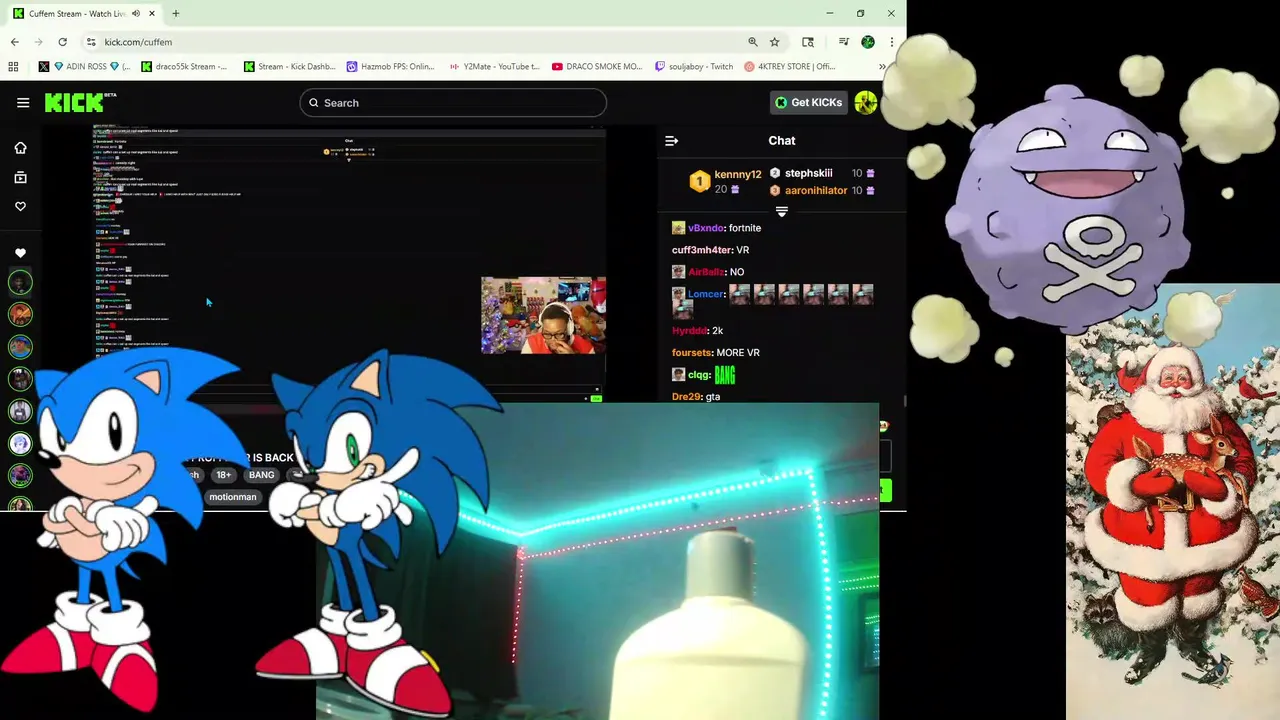Click chat username clqg
This screenshot has width=1280, height=720.
(x=698, y=375)
